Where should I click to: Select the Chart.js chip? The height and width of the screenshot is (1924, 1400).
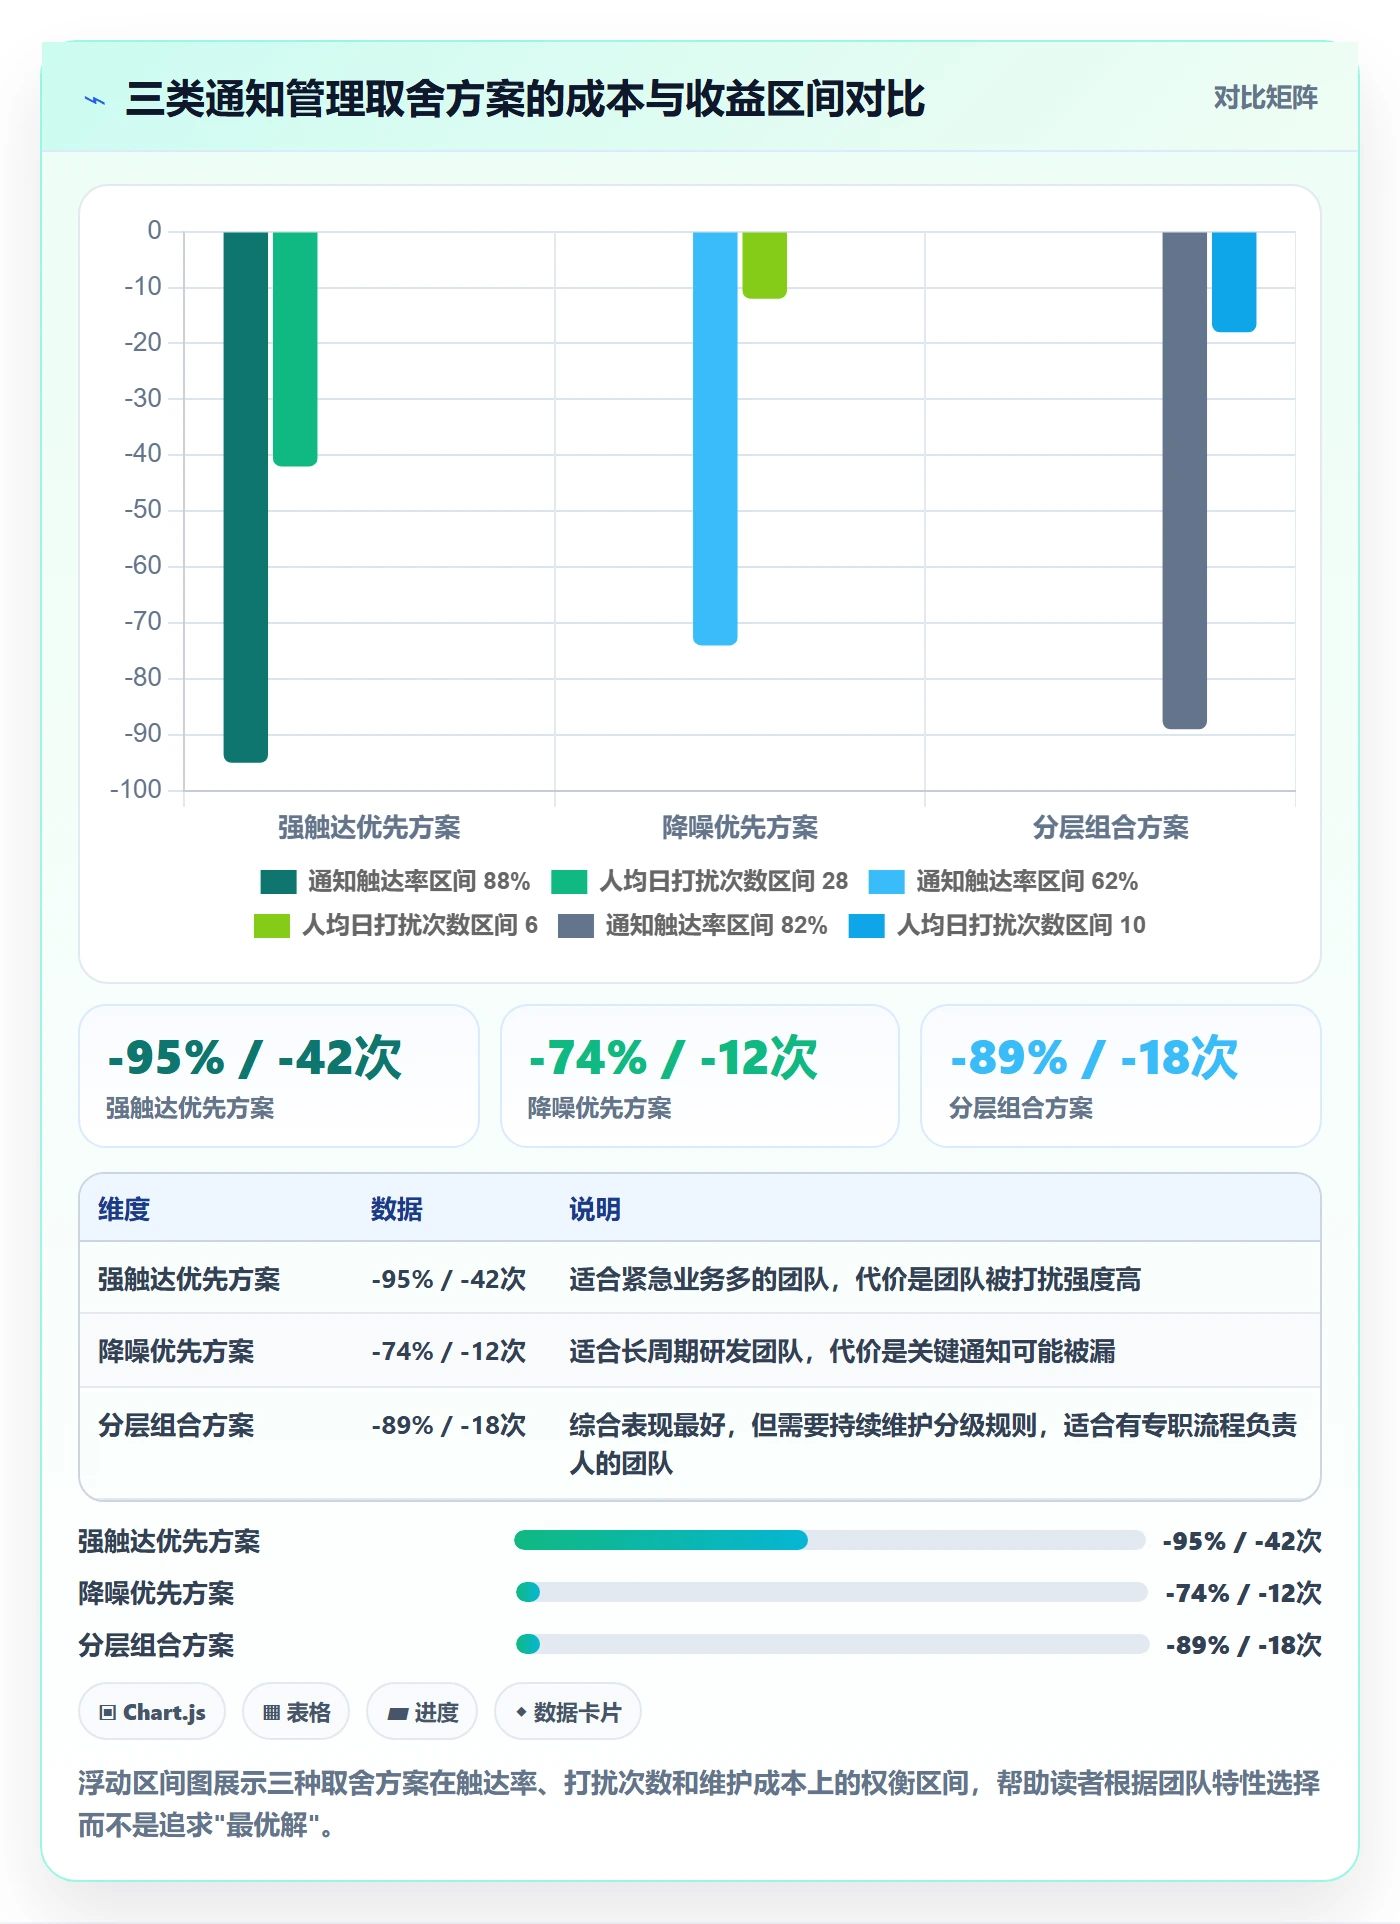click(x=152, y=1712)
